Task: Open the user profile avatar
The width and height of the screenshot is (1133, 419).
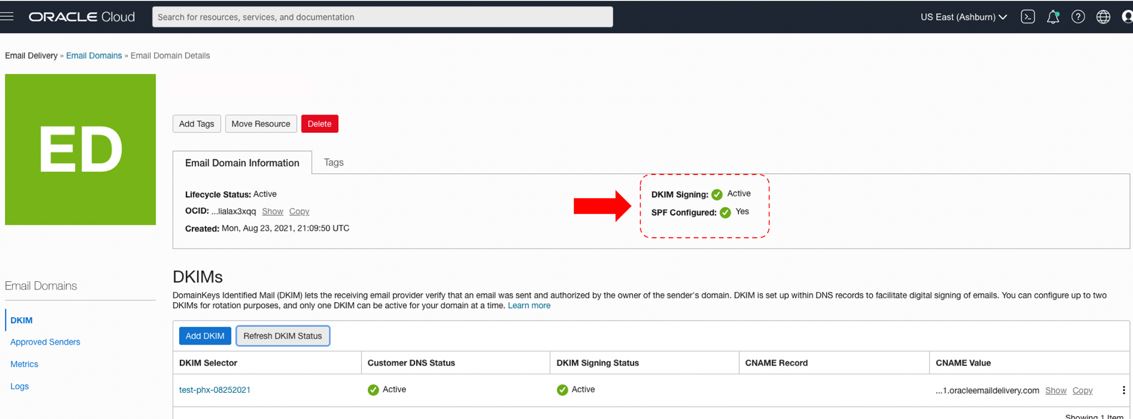Action: coord(1127,17)
